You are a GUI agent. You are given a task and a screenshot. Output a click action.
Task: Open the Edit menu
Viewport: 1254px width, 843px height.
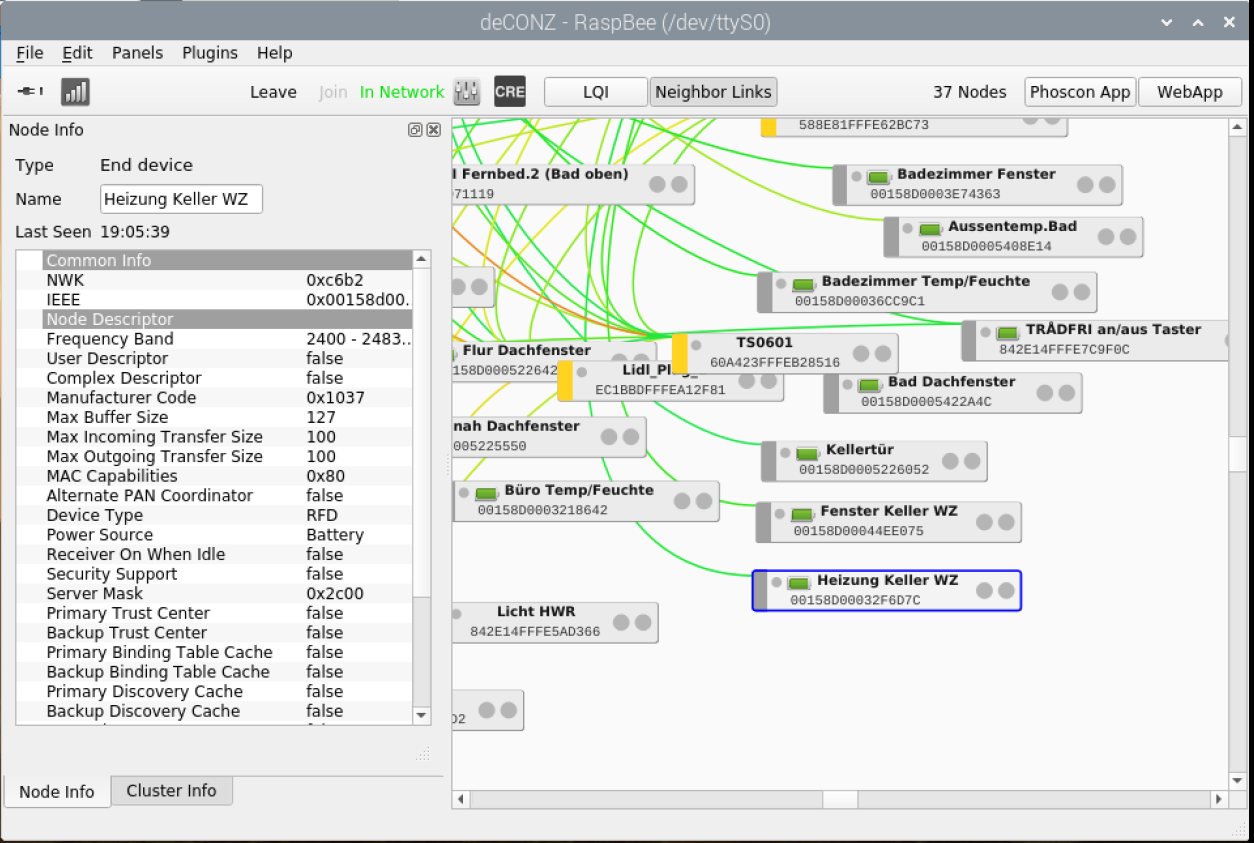point(77,53)
